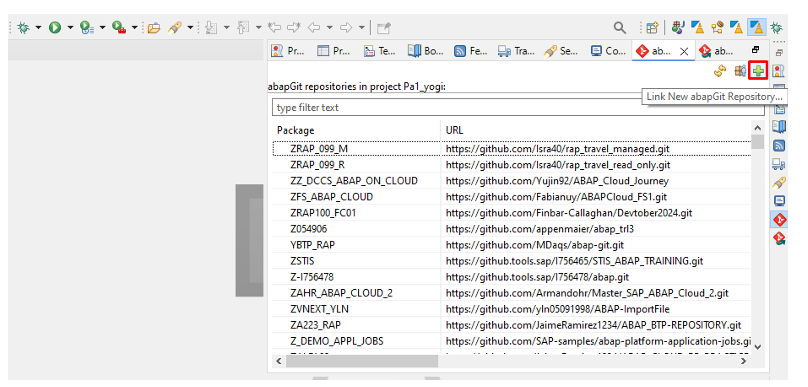Open the second ab... abapGit Staging tab

coord(716,51)
